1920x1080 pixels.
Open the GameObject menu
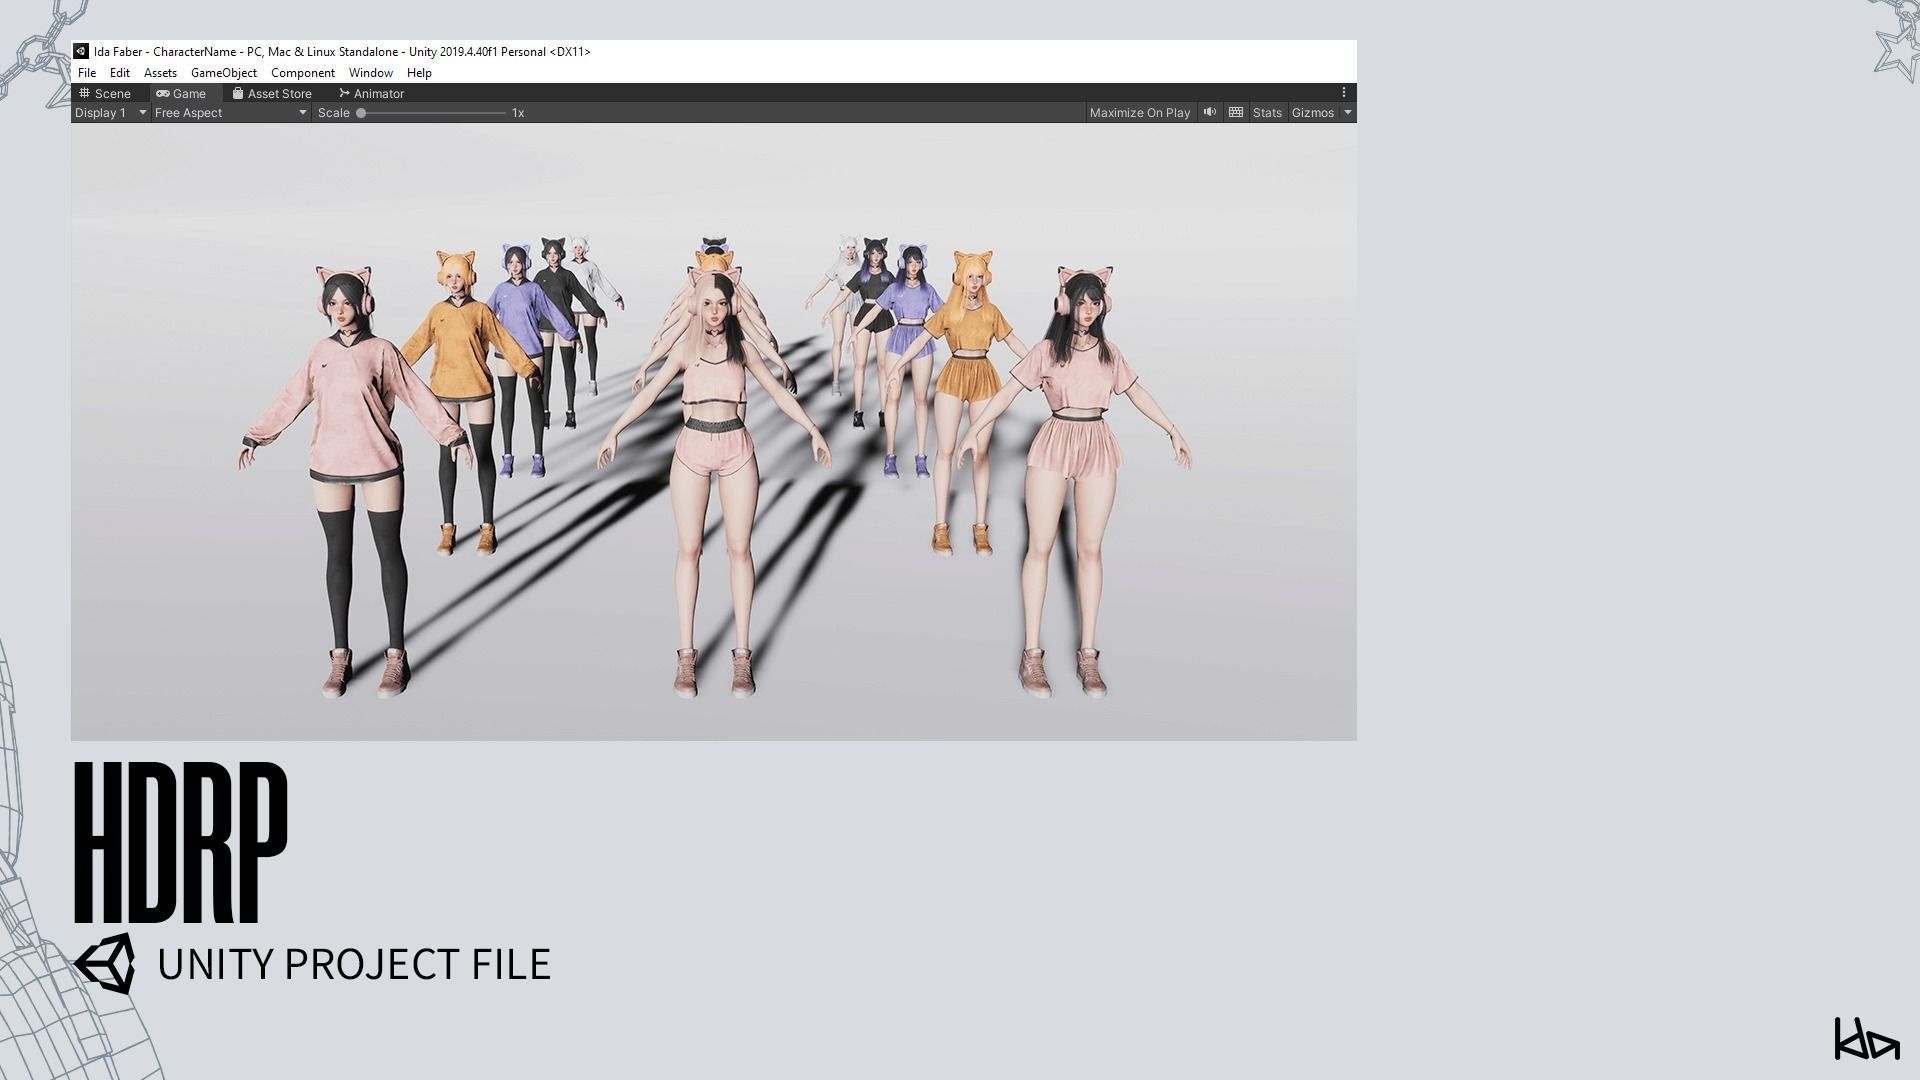224,73
